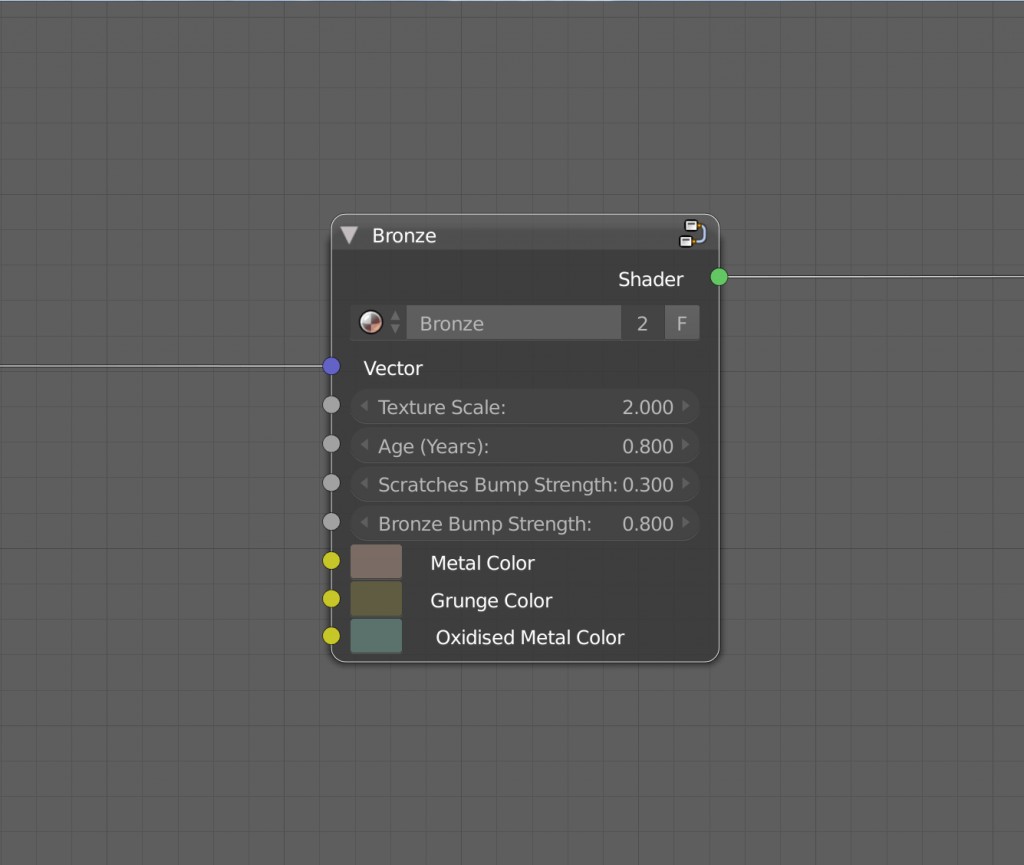The height and width of the screenshot is (865, 1024).
Task: Open the Grunge Color swatch picker
Action: [376, 598]
